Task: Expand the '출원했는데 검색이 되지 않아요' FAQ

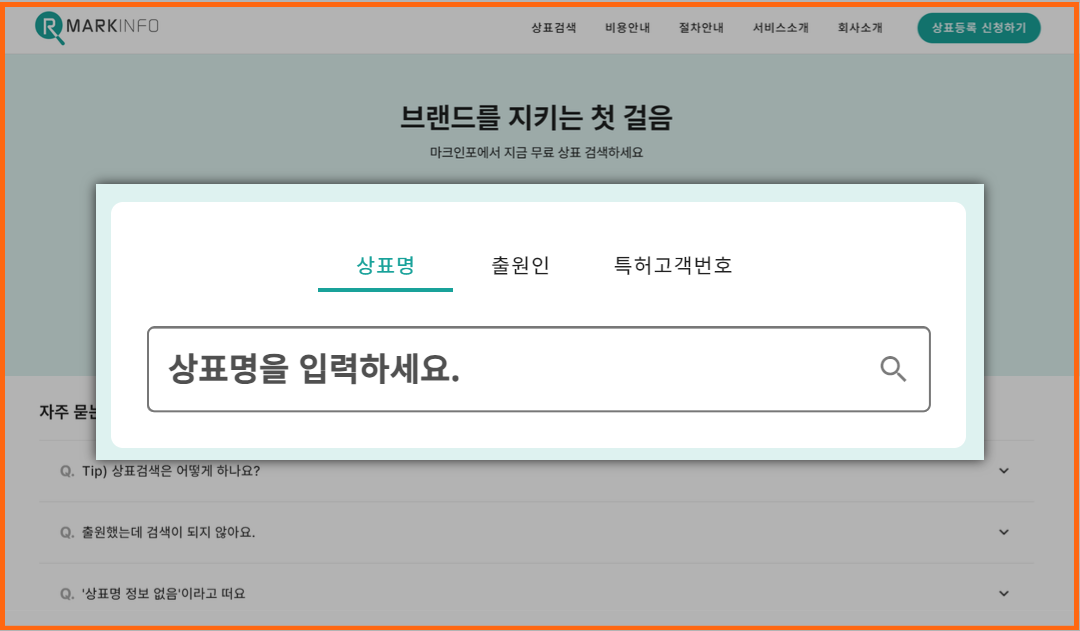Action: tap(1004, 532)
